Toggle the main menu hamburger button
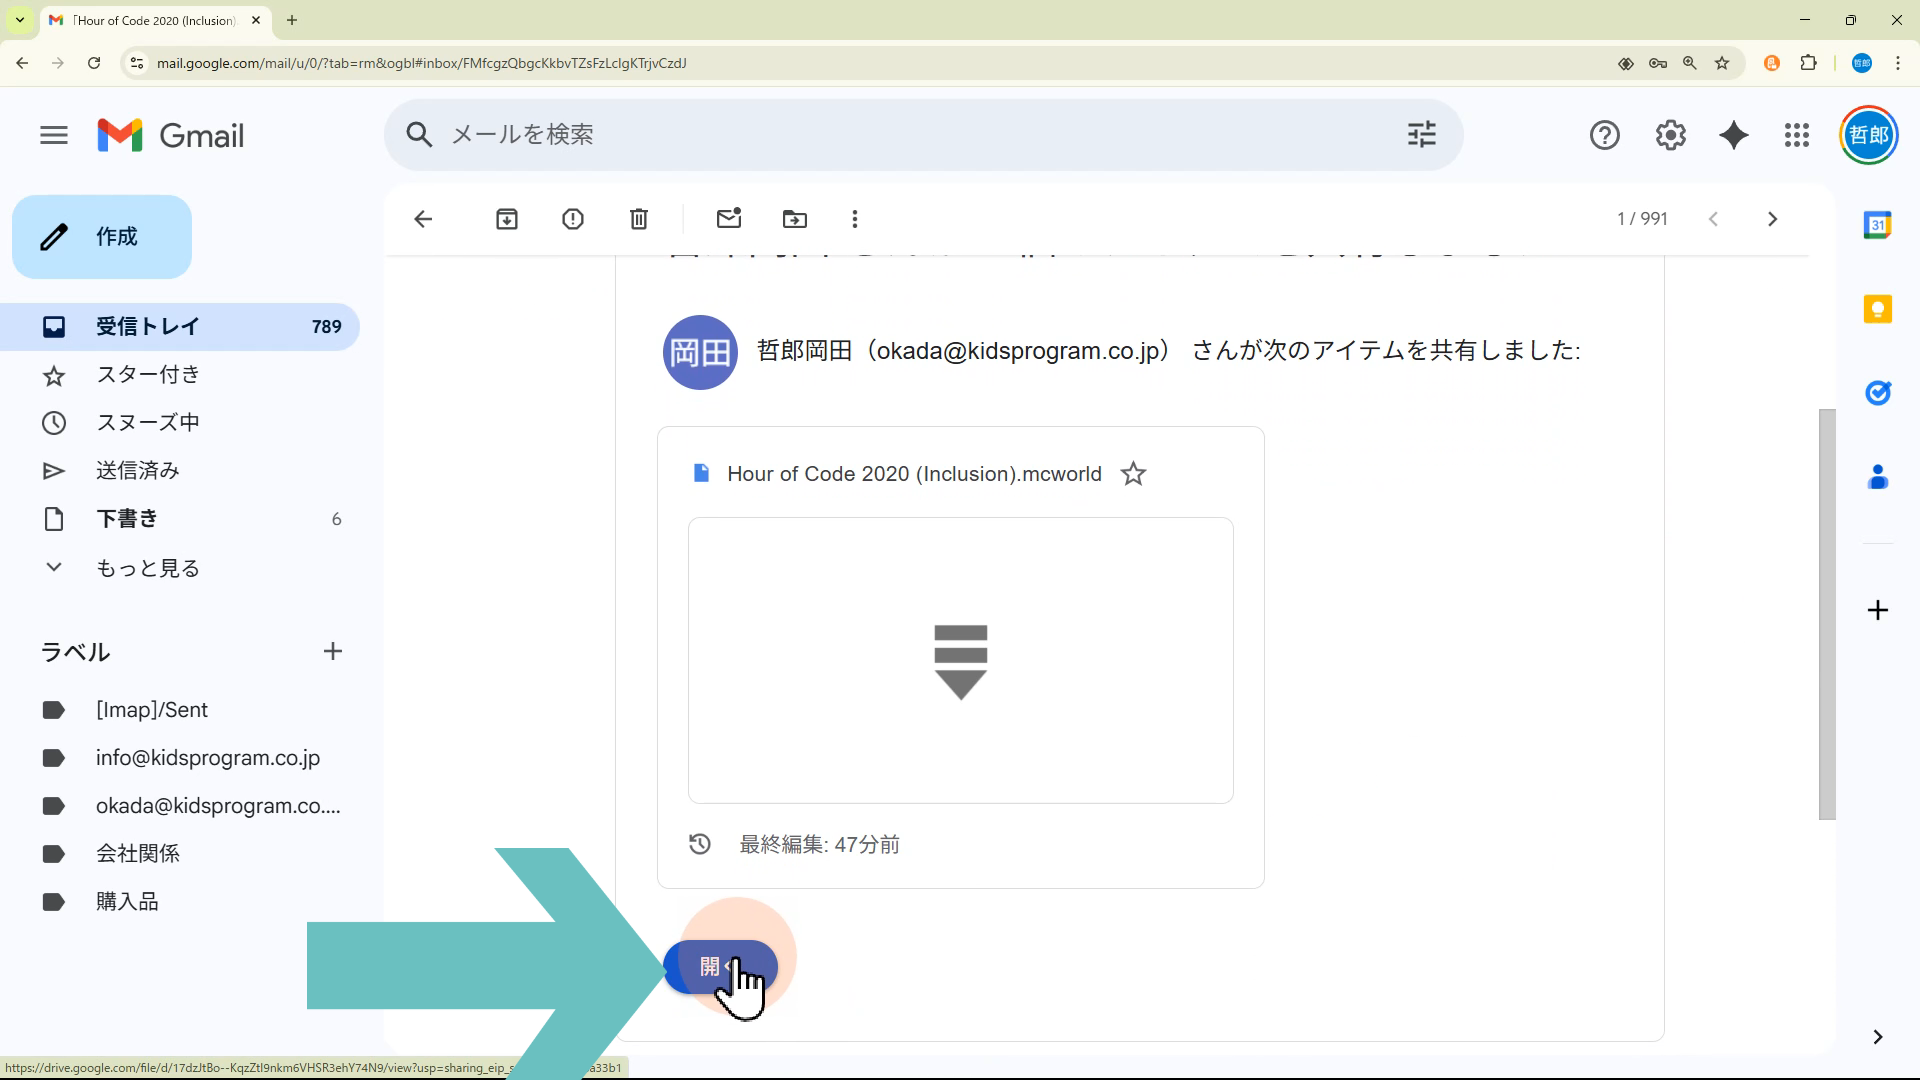Image resolution: width=1920 pixels, height=1080 pixels. point(54,135)
